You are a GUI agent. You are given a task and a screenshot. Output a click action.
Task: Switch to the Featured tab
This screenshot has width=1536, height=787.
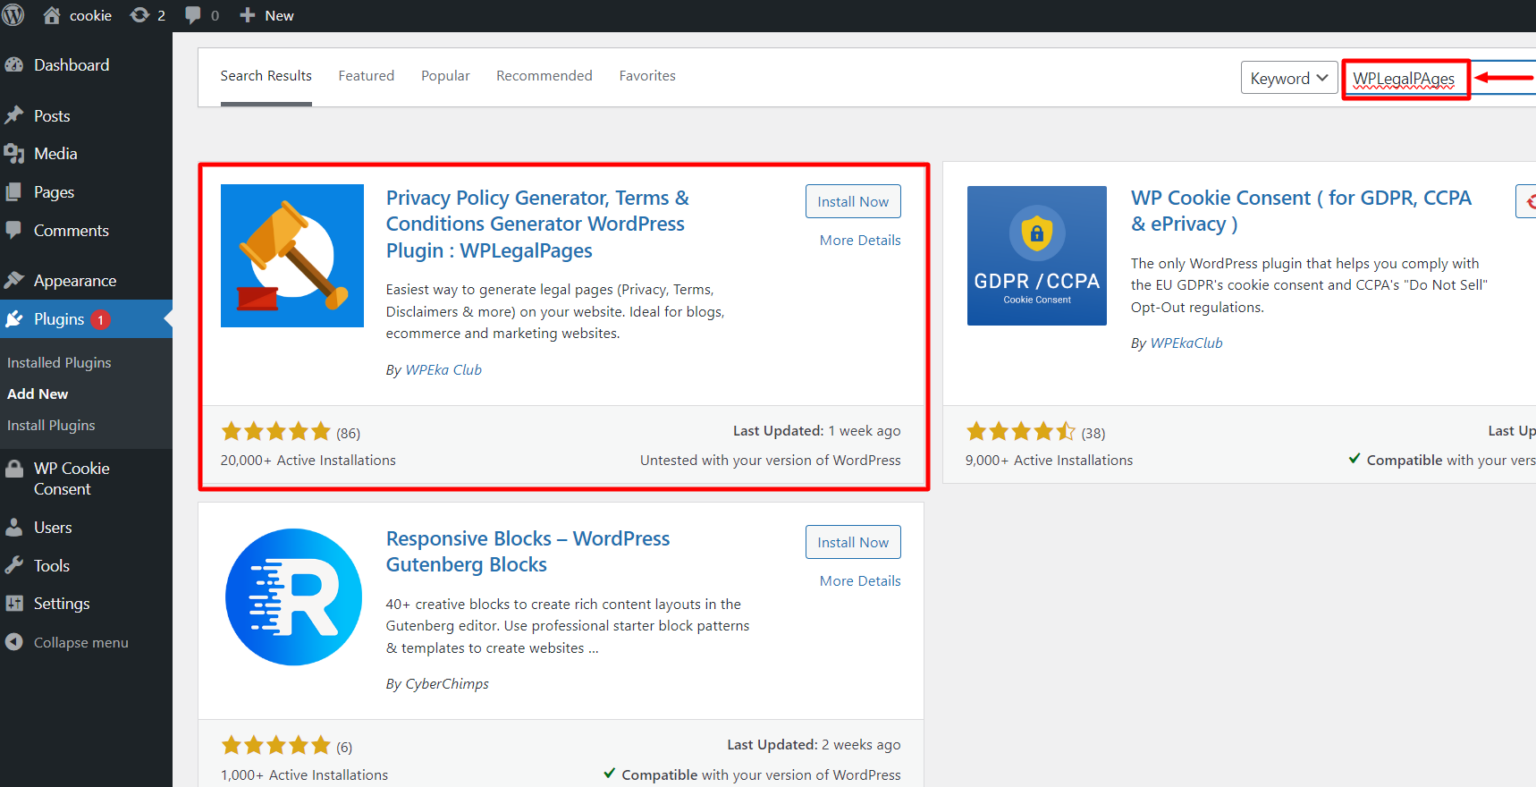click(x=366, y=75)
